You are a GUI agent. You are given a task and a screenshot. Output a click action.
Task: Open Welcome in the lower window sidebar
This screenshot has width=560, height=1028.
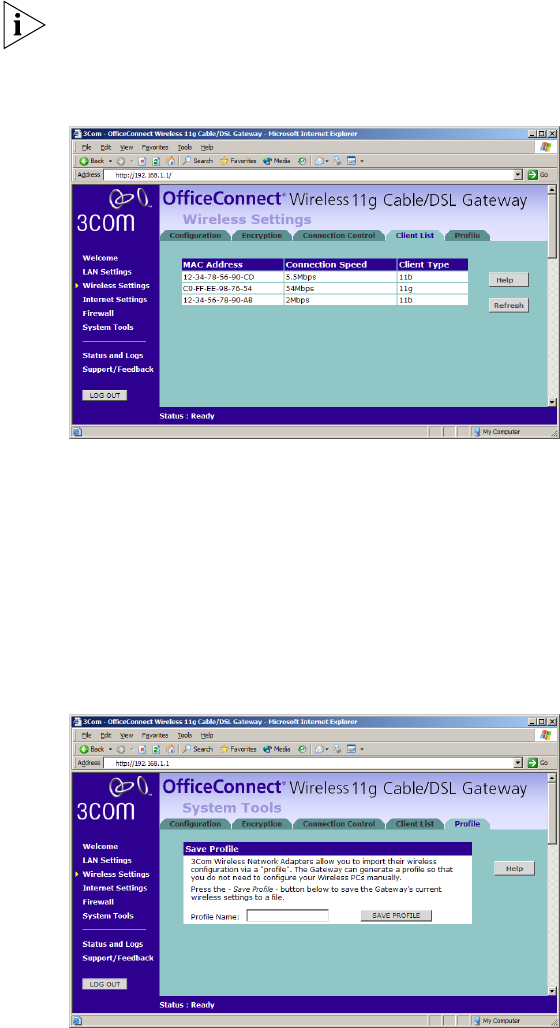100,846
